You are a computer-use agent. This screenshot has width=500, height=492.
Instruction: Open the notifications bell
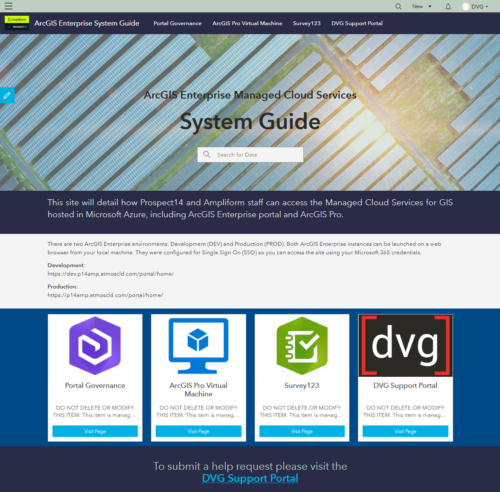pyautogui.click(x=448, y=6)
